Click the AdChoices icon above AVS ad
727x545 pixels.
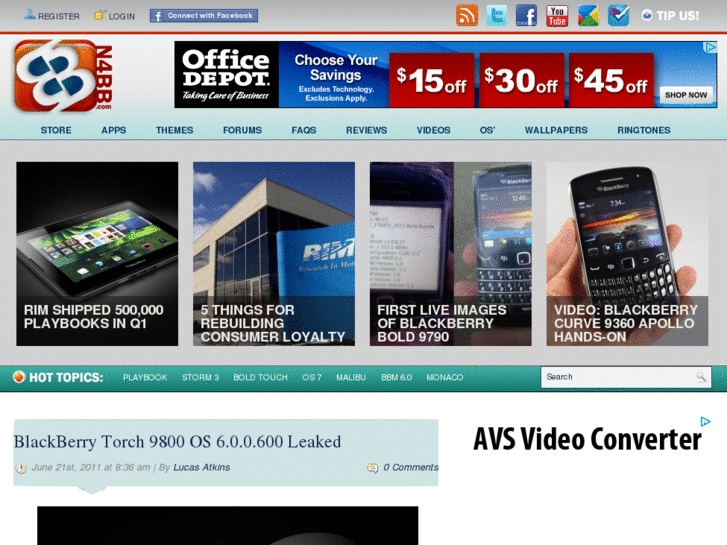(x=705, y=421)
